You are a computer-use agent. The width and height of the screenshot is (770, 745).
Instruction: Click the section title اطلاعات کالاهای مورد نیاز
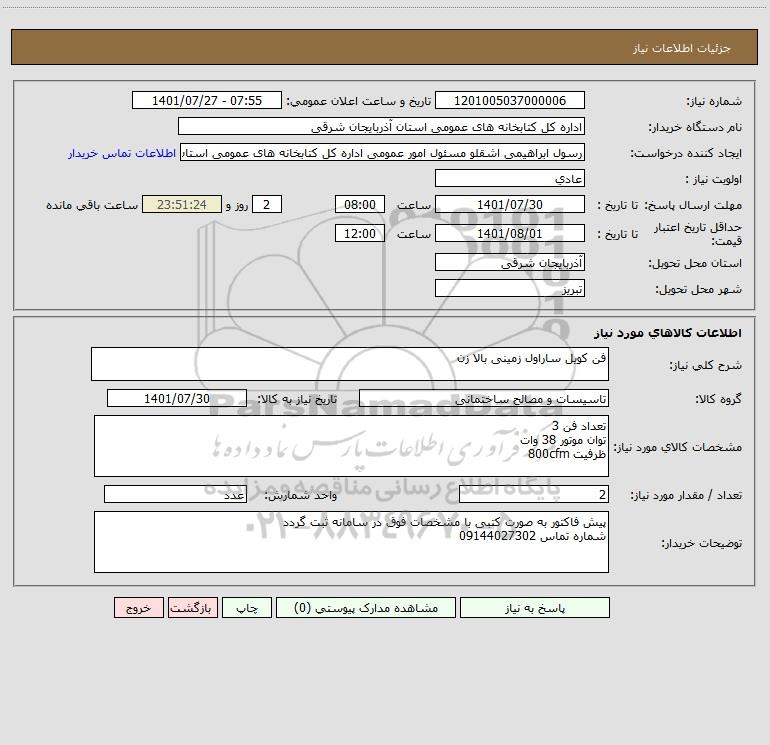(x=668, y=333)
